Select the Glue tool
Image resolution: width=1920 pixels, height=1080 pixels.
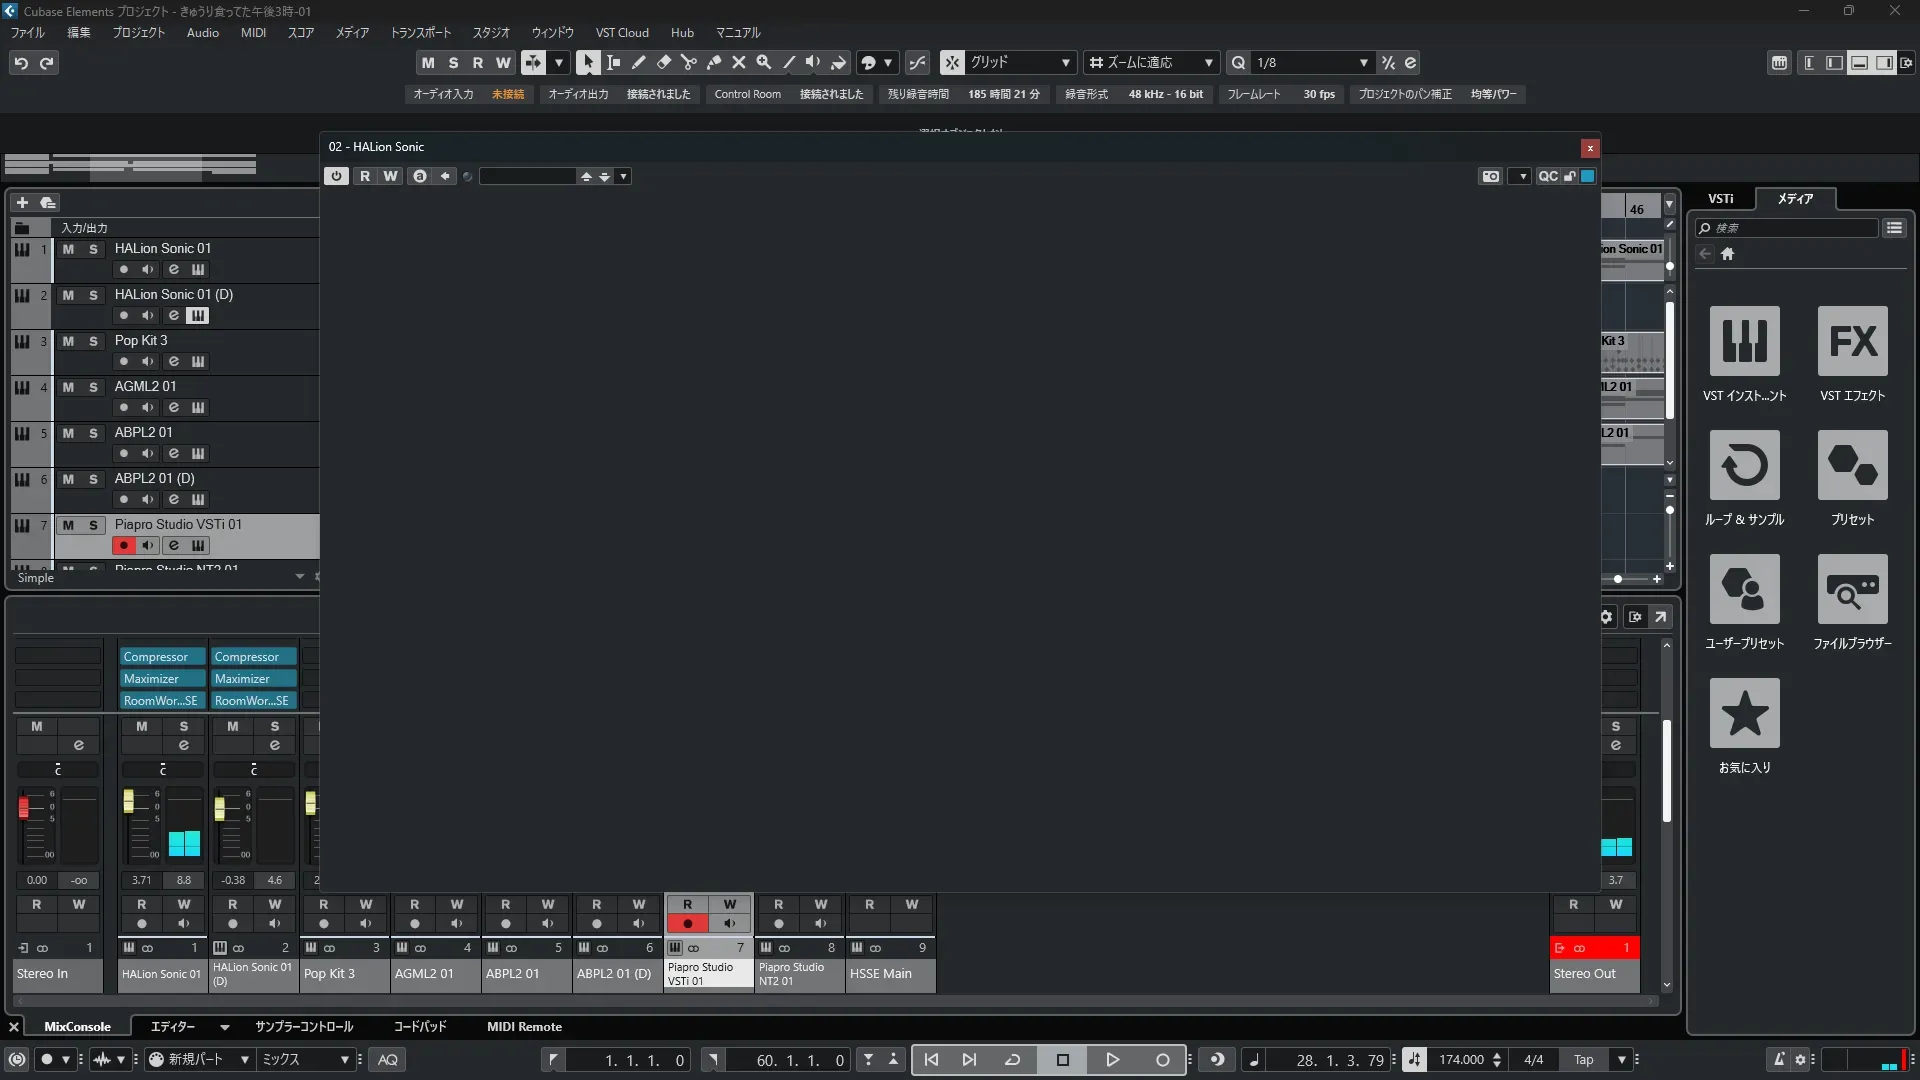click(713, 62)
